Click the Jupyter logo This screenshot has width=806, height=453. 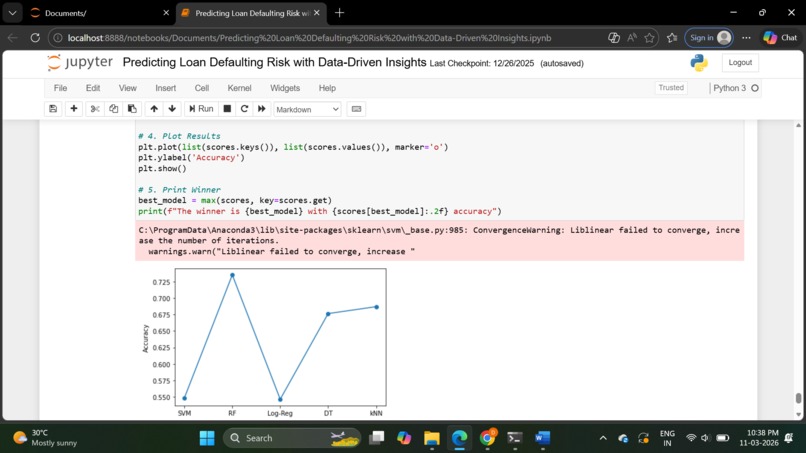(80, 62)
